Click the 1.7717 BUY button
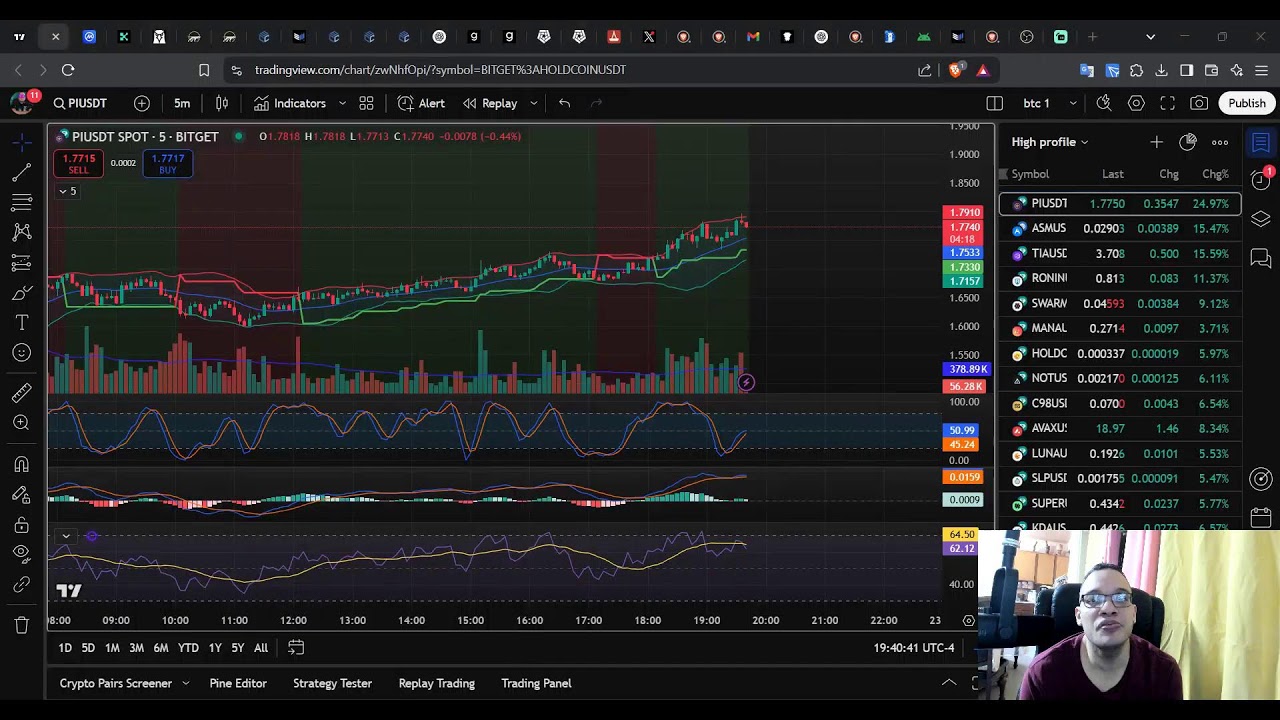 [167, 164]
